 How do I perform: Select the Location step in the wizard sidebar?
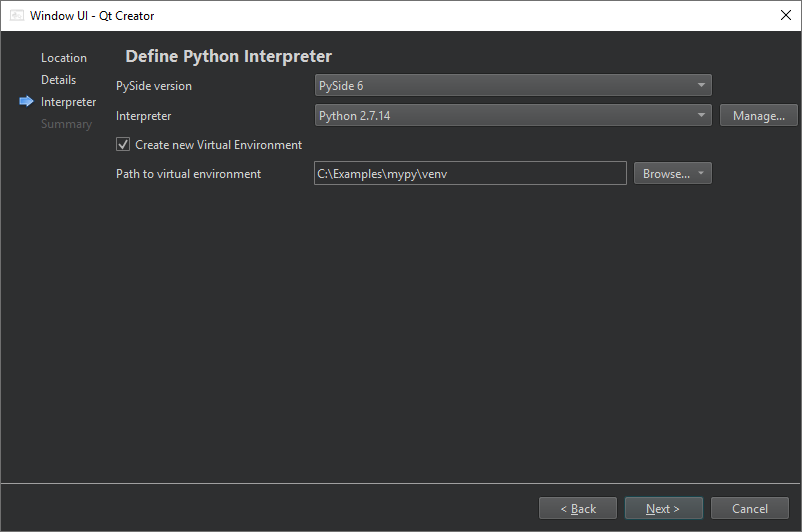pos(64,58)
